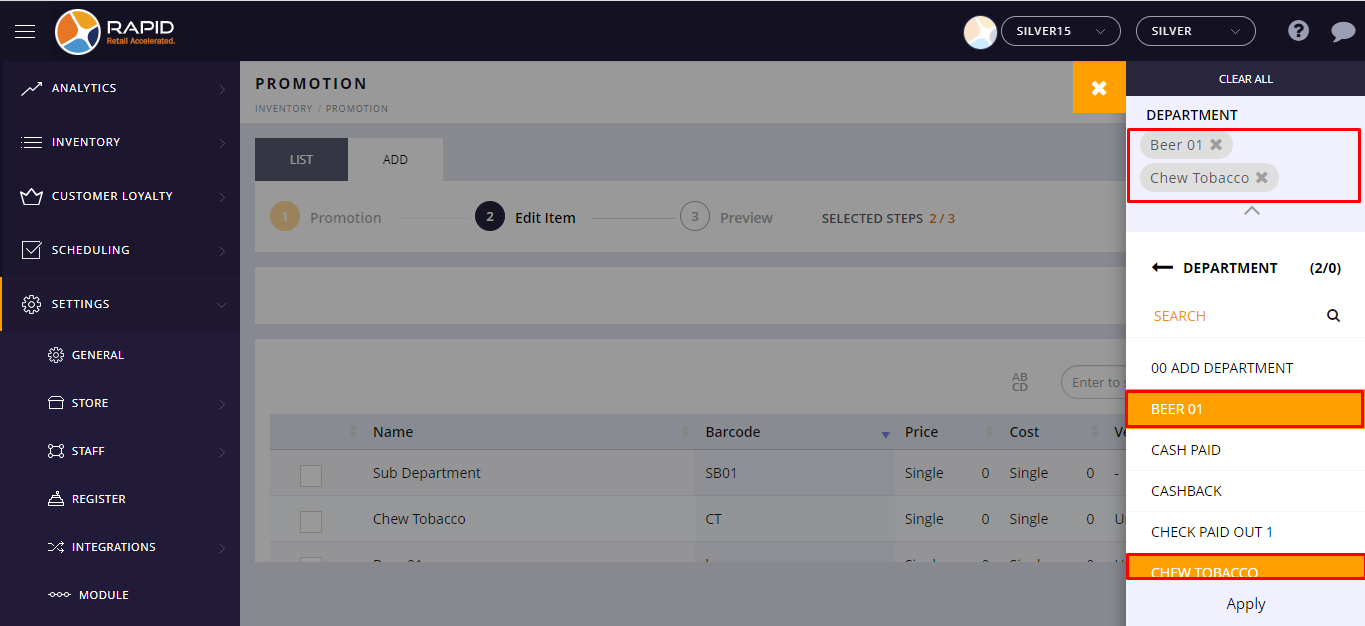Click CLEAR ALL filters
The image size is (1365, 626).
coord(1245,79)
